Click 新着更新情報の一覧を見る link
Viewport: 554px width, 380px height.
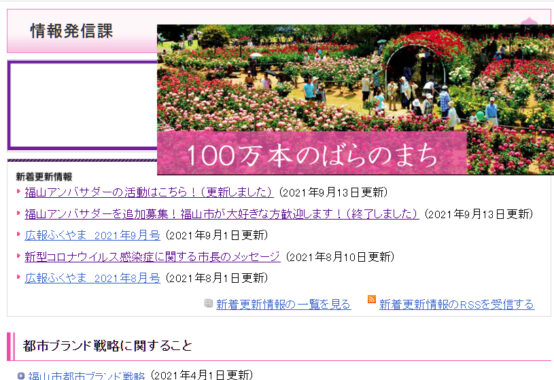coord(283,304)
